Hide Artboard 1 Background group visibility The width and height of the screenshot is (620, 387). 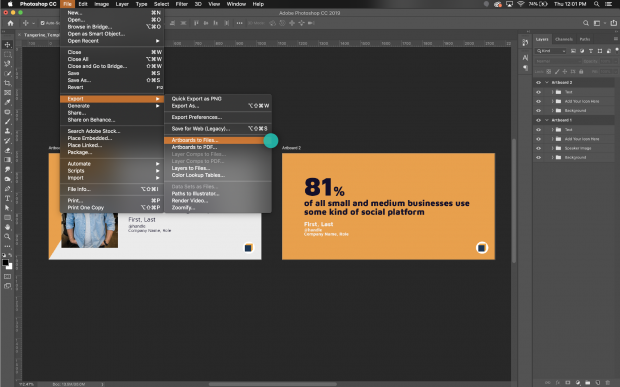[538, 158]
